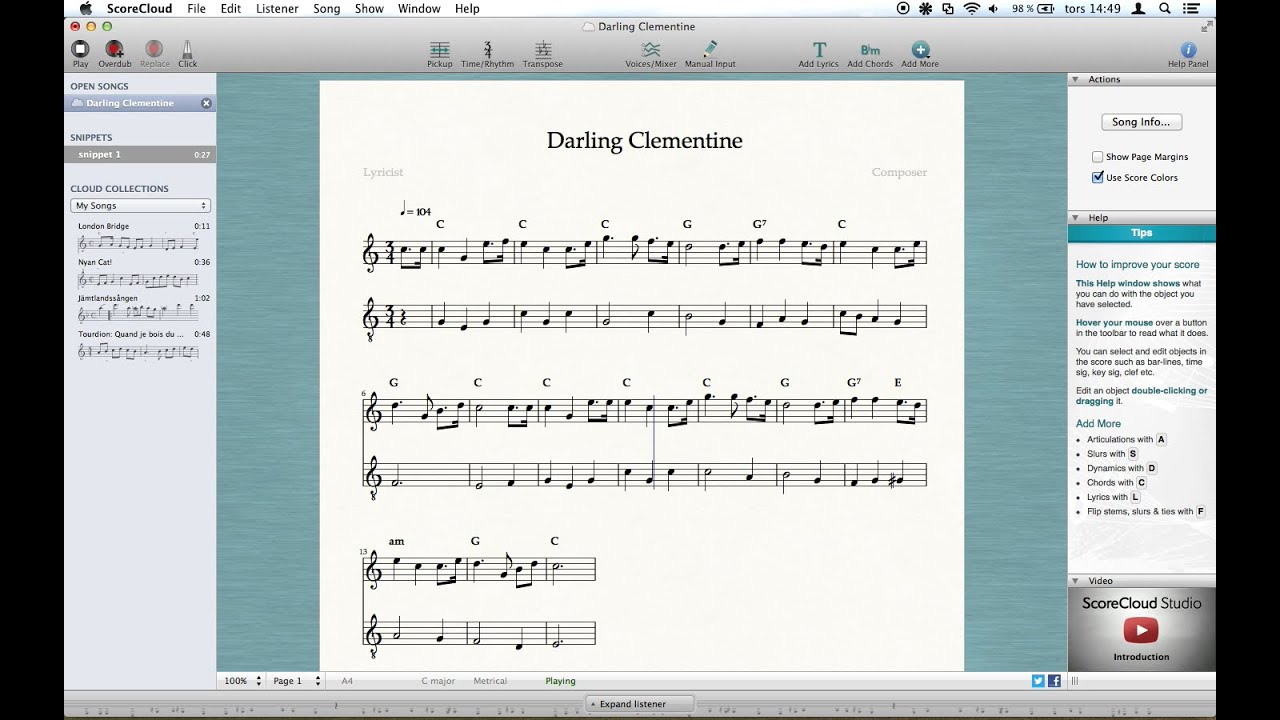
Task: Open the Apple menu
Action: (86, 9)
